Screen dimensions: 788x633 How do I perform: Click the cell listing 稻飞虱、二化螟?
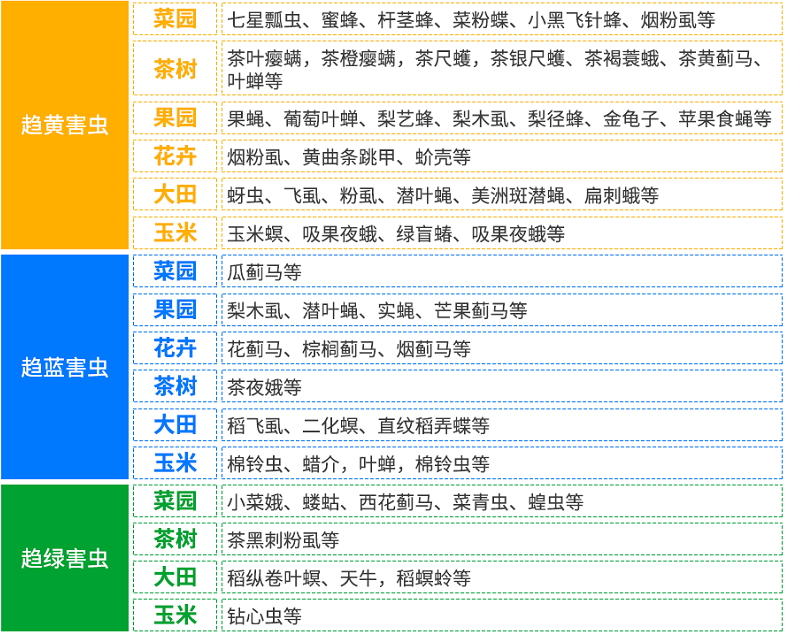coord(500,425)
